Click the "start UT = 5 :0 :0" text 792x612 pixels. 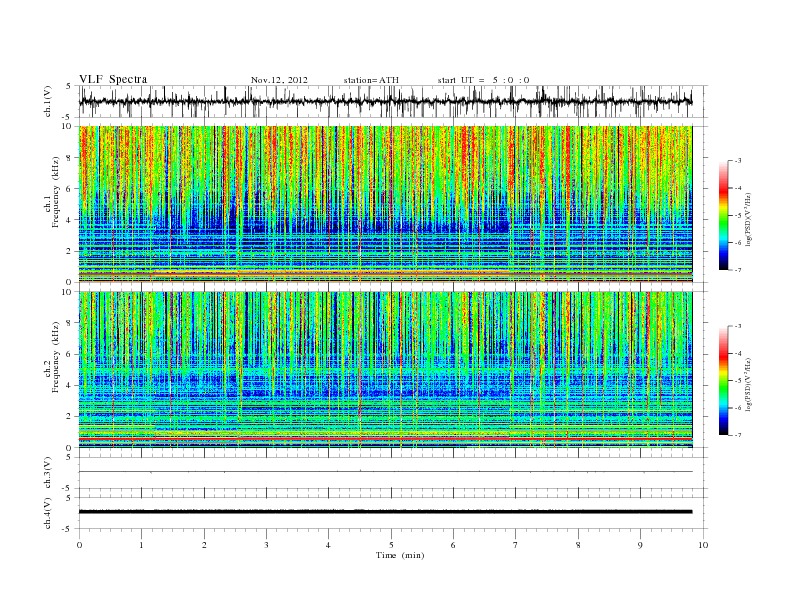pyautogui.click(x=483, y=80)
